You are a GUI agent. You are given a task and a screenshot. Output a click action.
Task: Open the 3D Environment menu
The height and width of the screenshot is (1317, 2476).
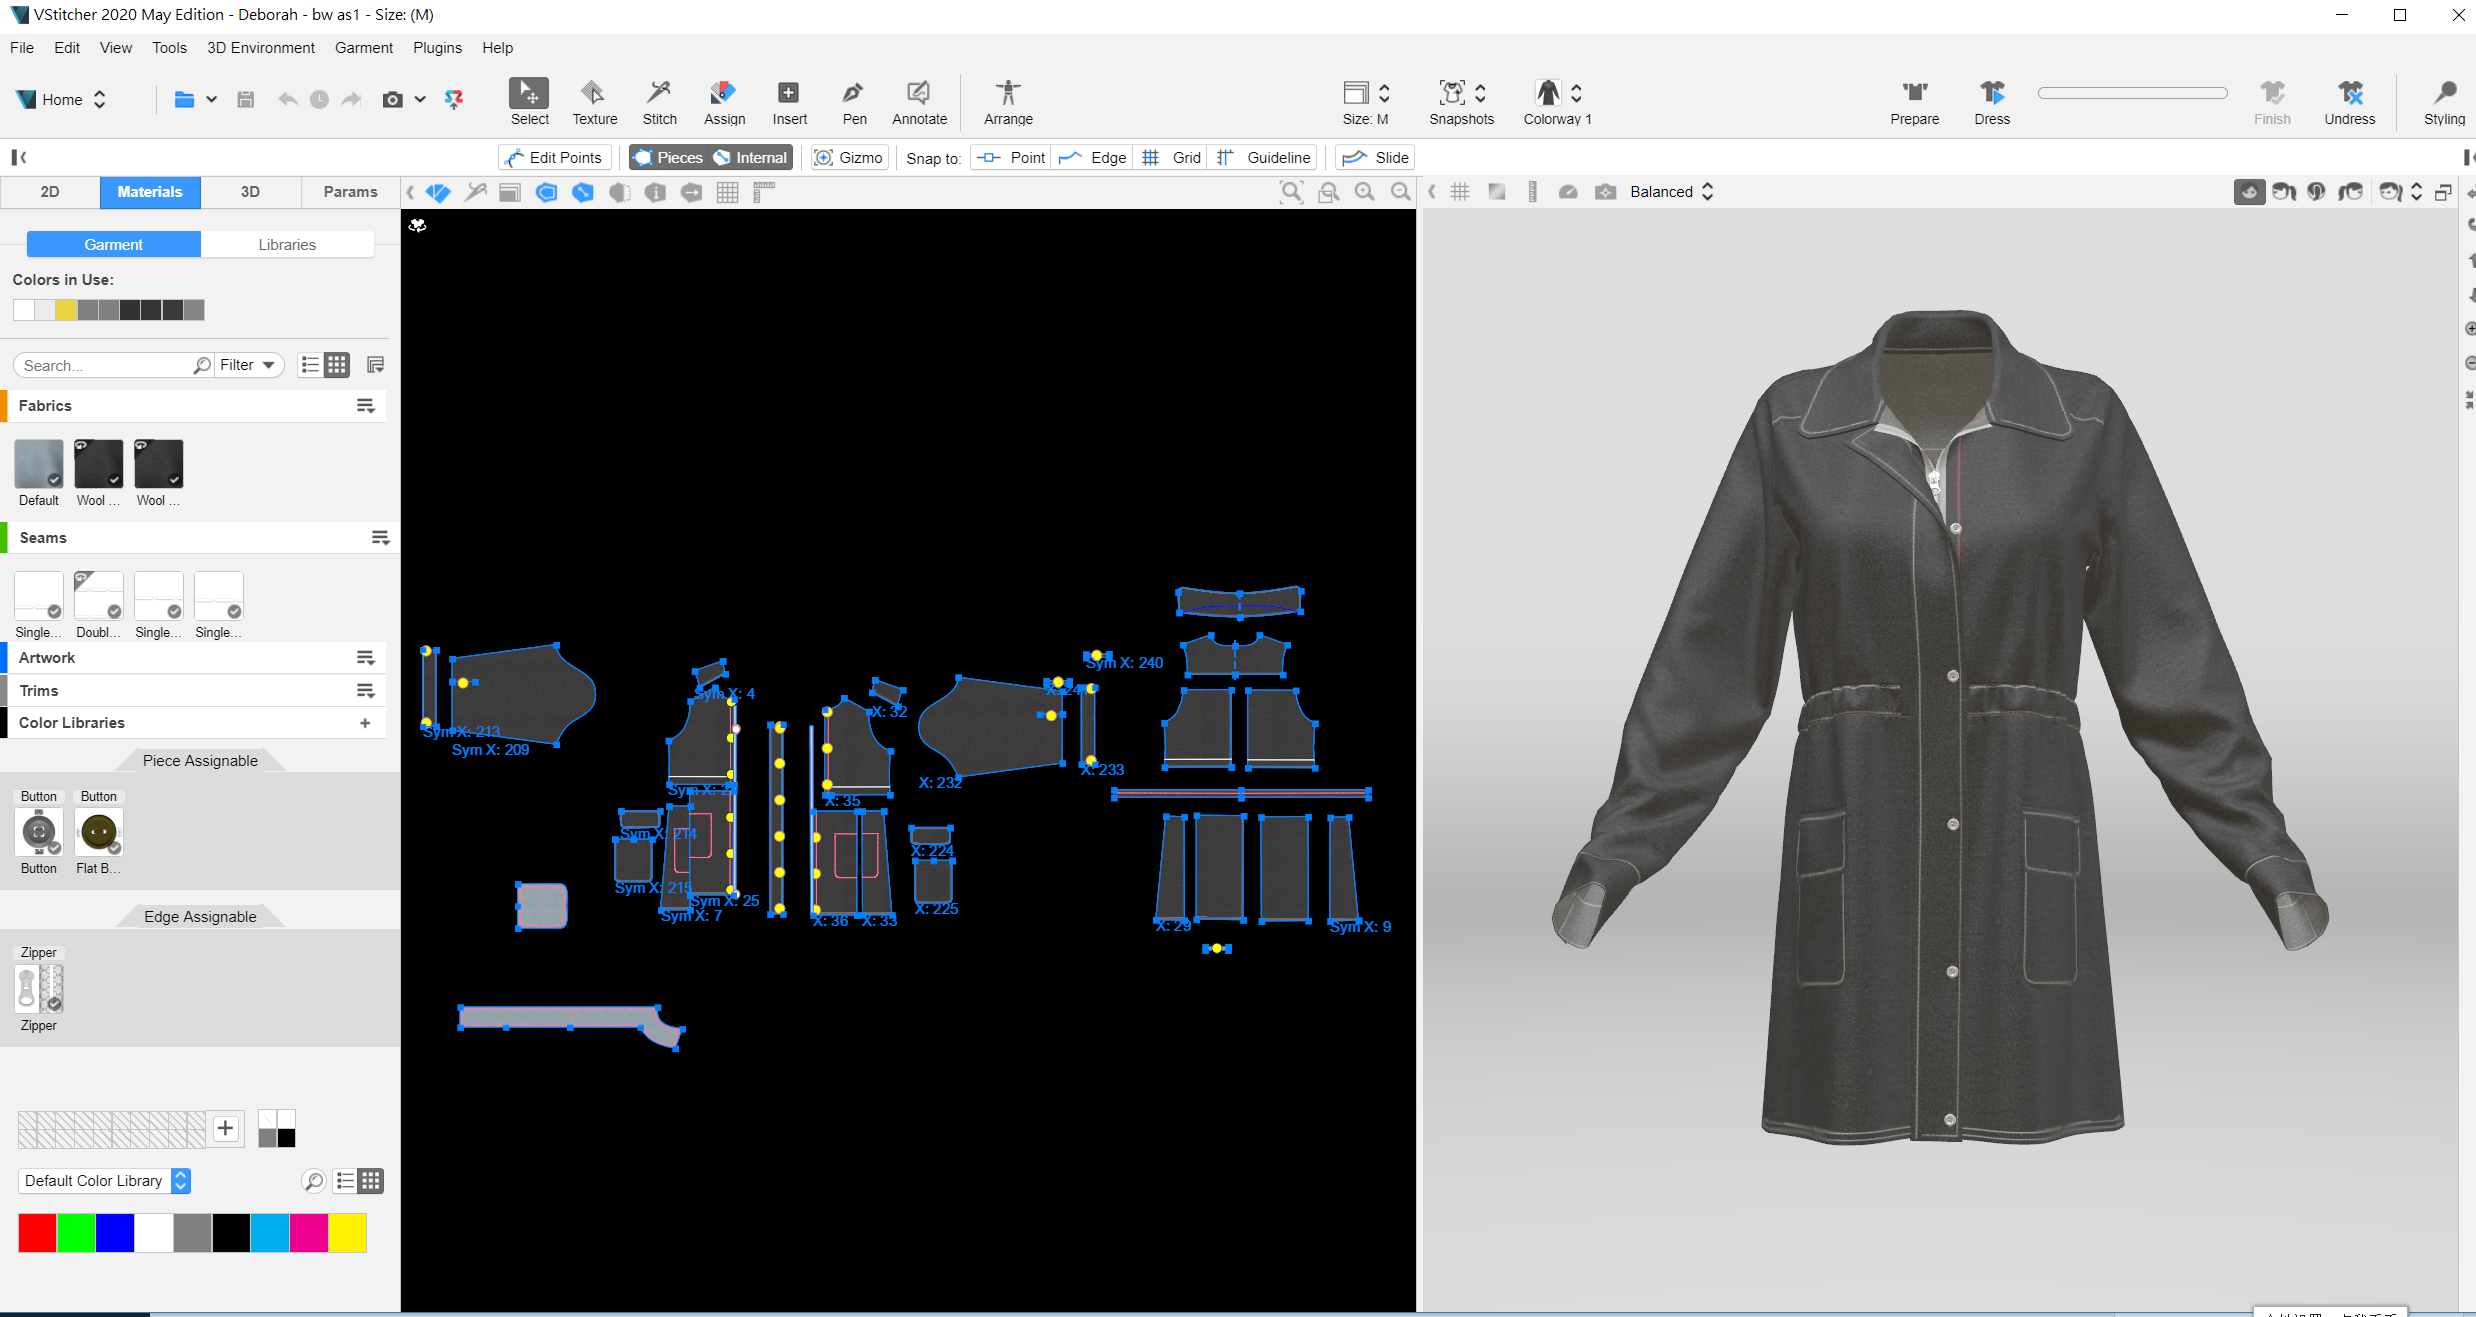tap(260, 47)
